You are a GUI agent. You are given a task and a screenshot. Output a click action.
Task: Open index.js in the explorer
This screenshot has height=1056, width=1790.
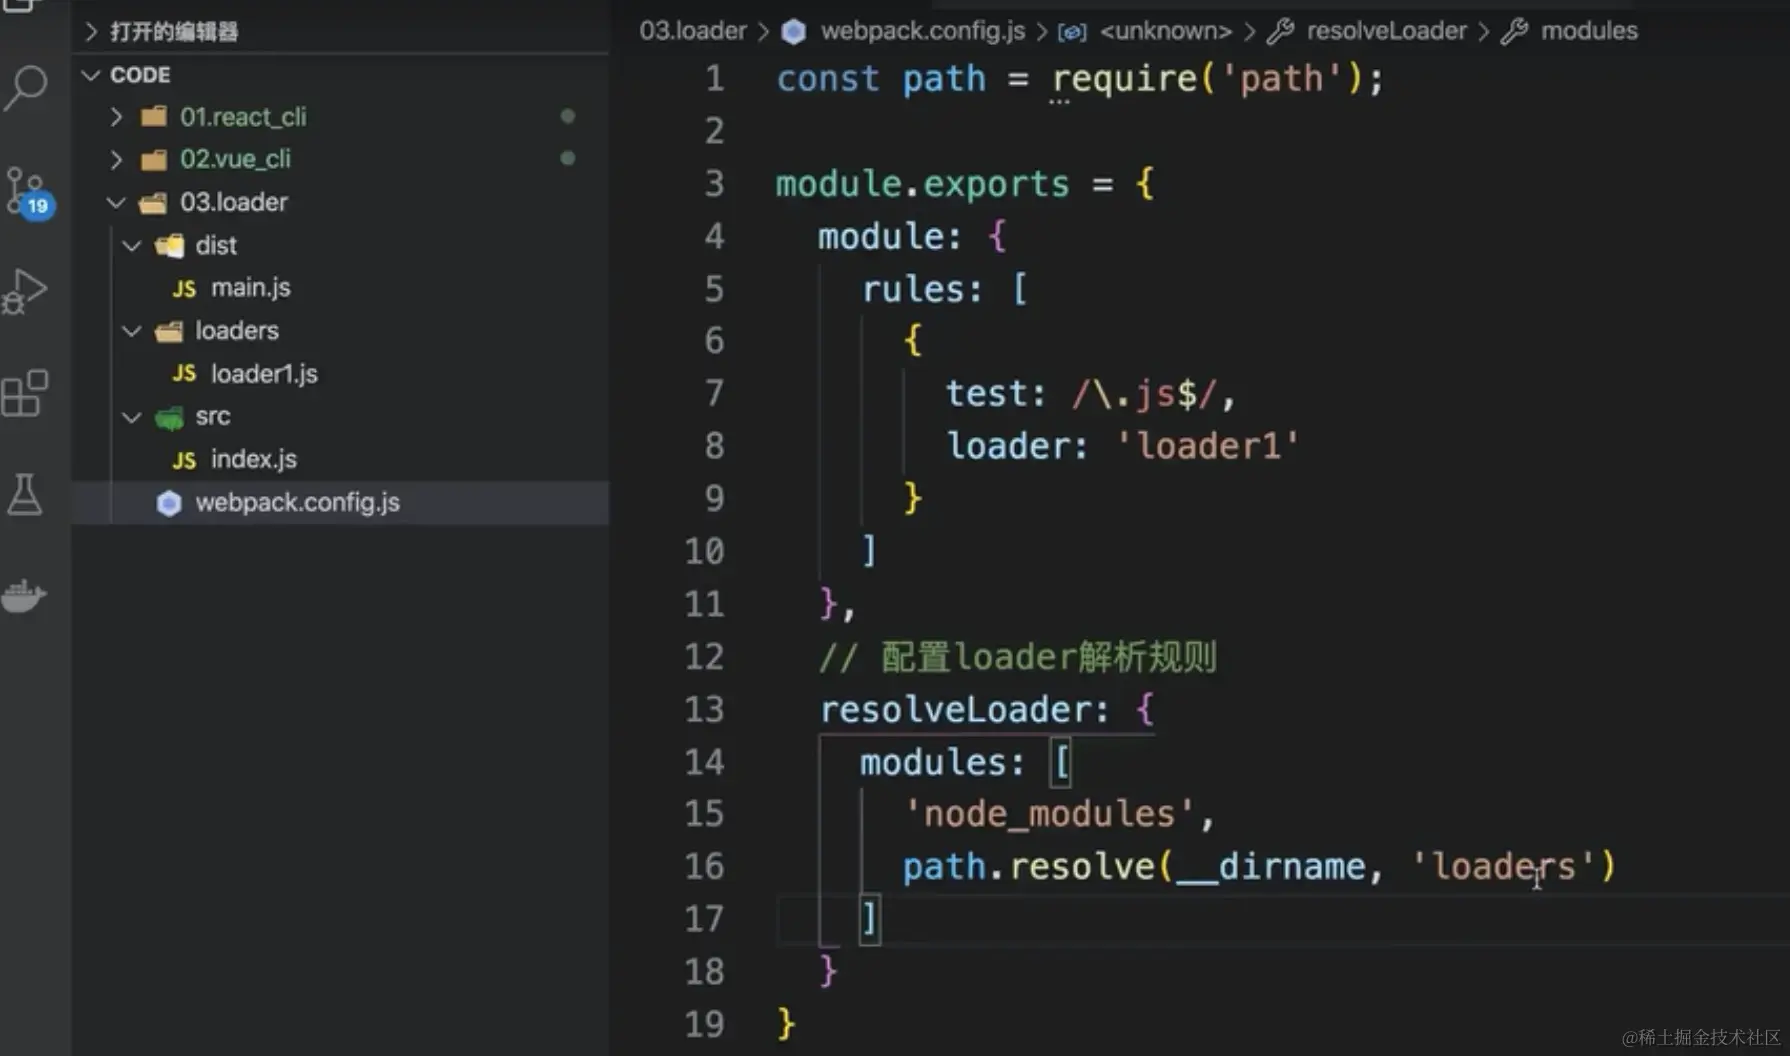(254, 460)
